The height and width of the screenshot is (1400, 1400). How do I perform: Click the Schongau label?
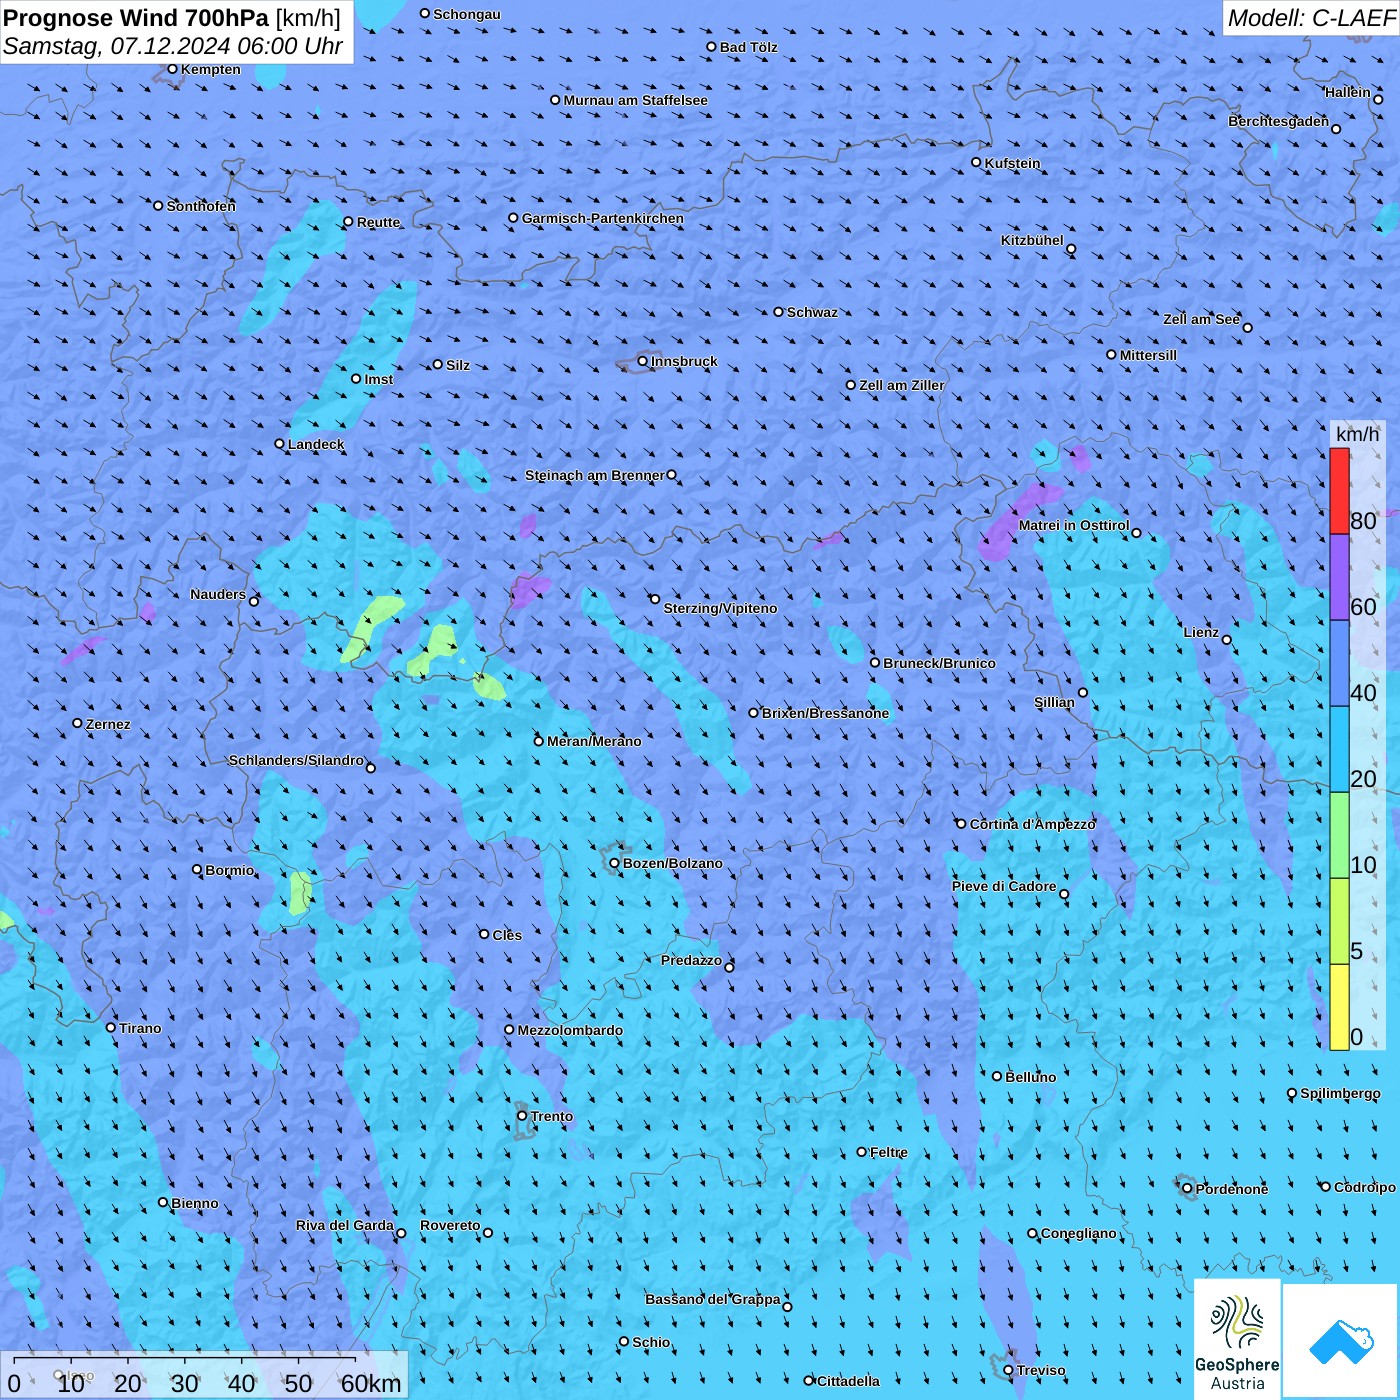[467, 14]
